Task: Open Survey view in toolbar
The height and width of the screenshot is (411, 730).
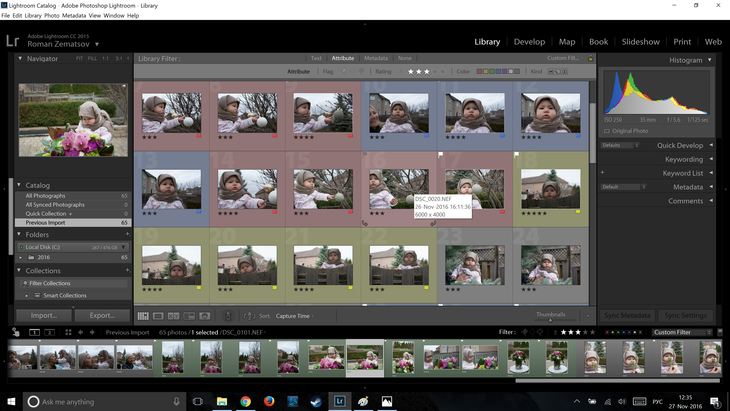Action: point(188,316)
